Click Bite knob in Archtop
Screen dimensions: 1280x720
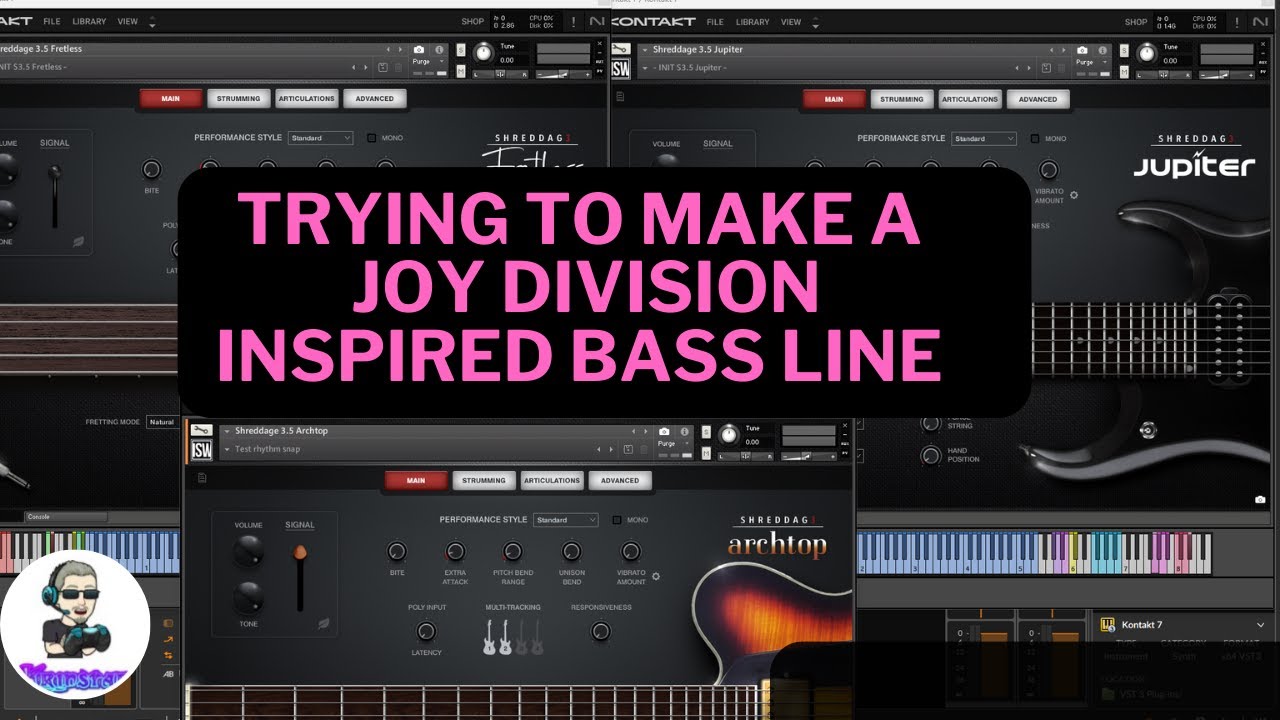click(397, 551)
